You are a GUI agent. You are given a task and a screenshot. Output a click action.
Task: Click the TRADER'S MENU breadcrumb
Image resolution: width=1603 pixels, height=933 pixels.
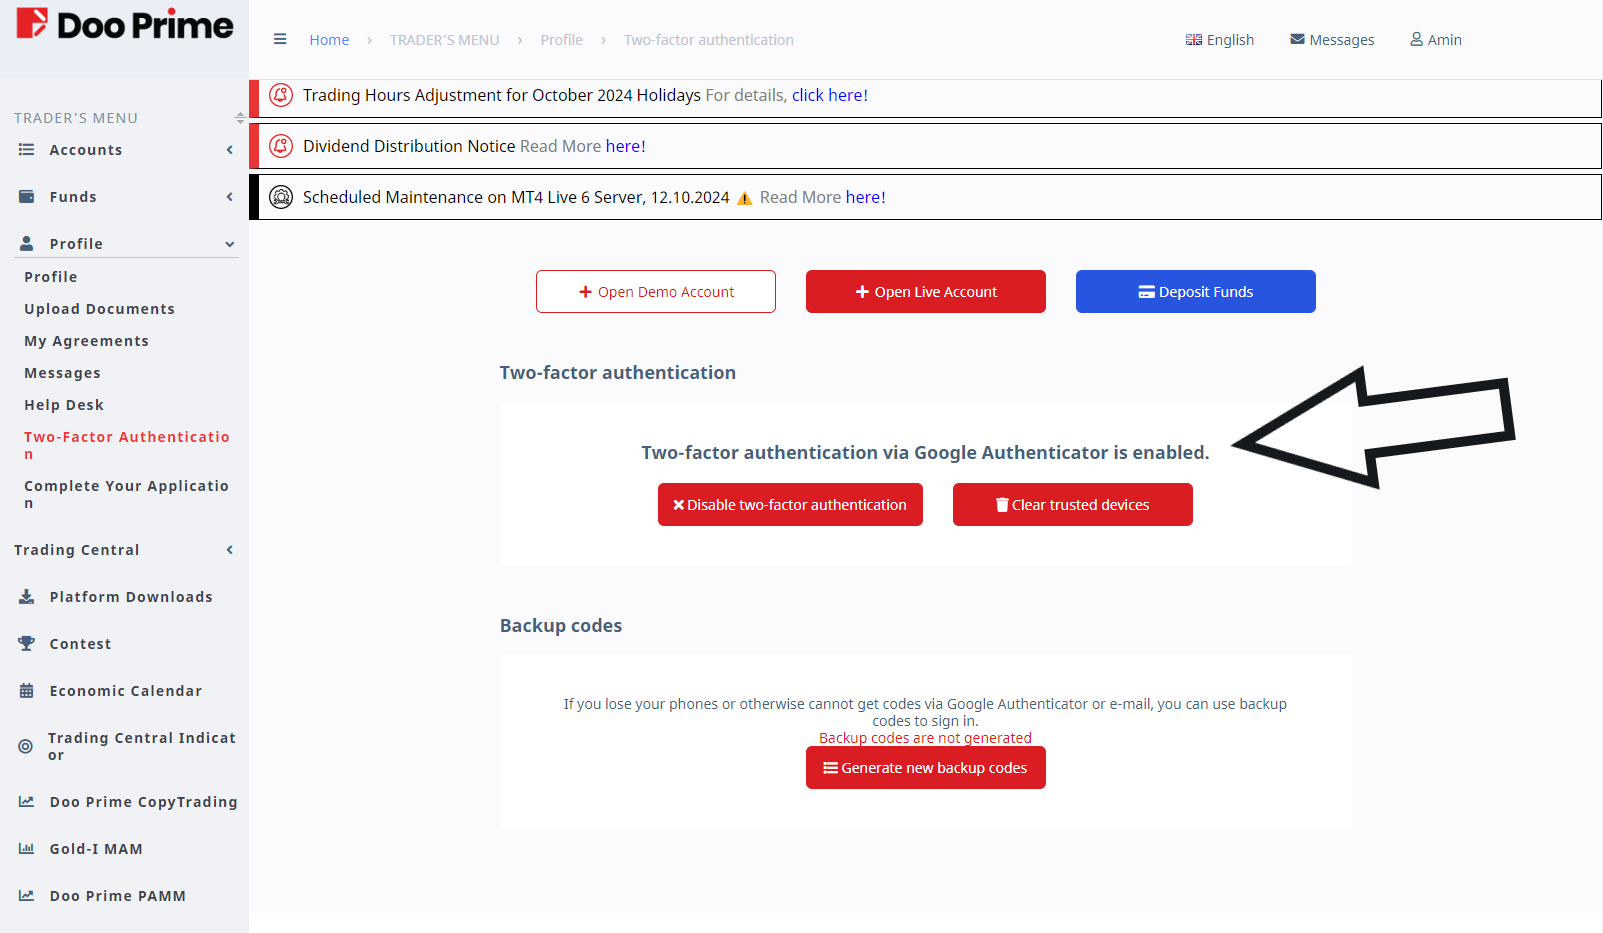point(444,40)
